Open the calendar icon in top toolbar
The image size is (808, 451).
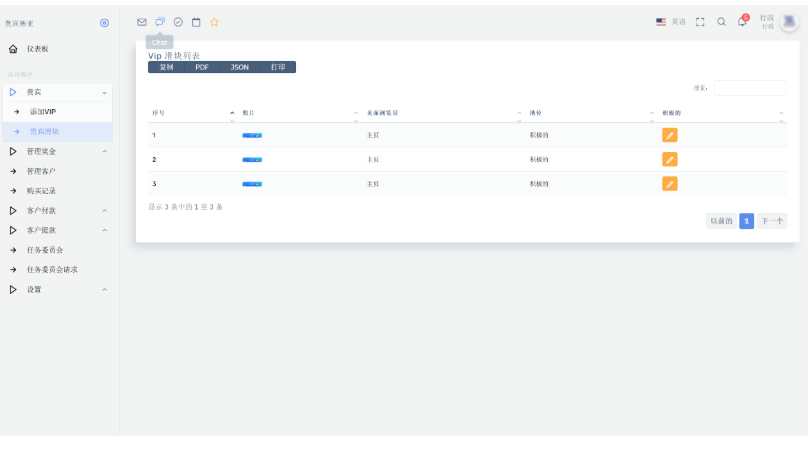point(196,22)
